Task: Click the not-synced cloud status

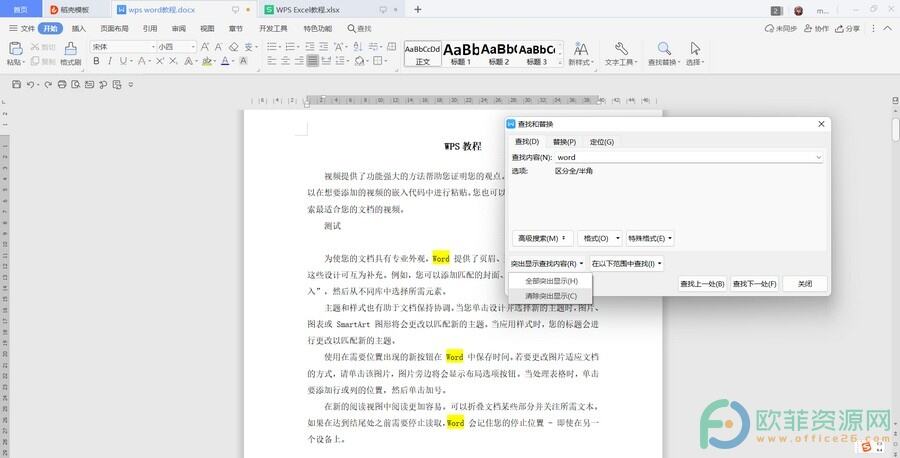Action: 781,28
